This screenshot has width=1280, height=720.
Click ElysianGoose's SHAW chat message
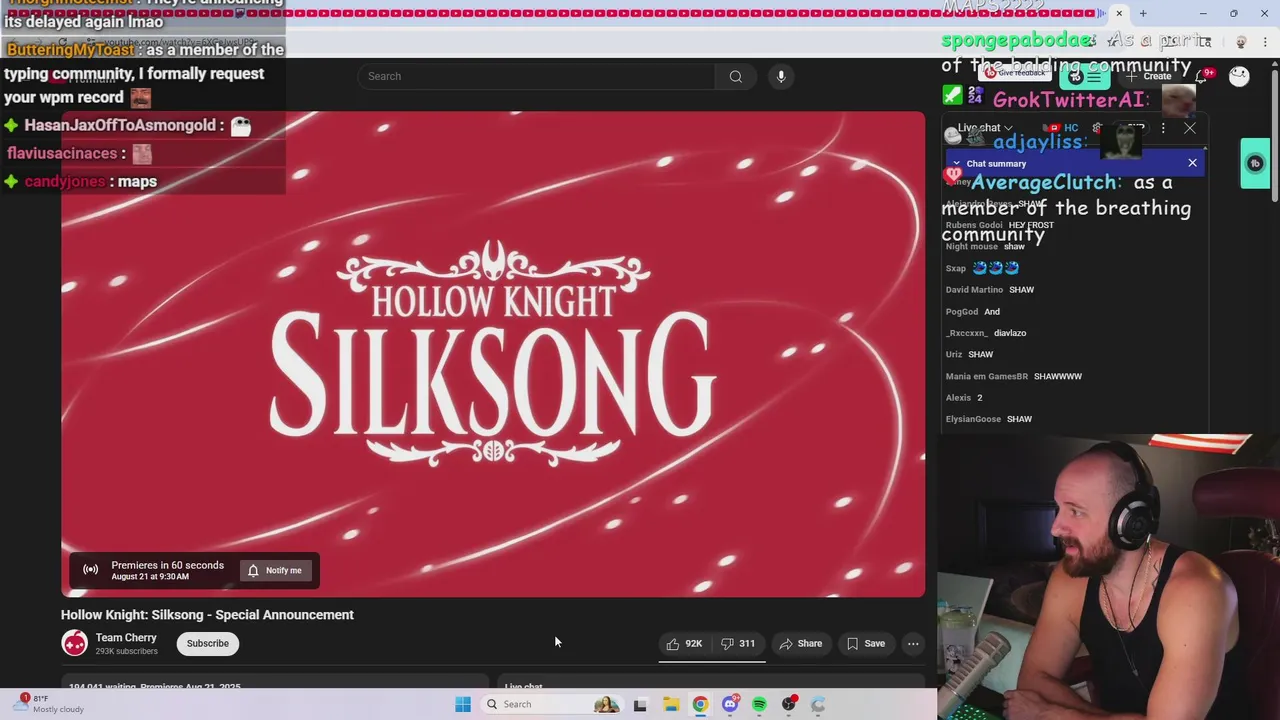[989, 419]
